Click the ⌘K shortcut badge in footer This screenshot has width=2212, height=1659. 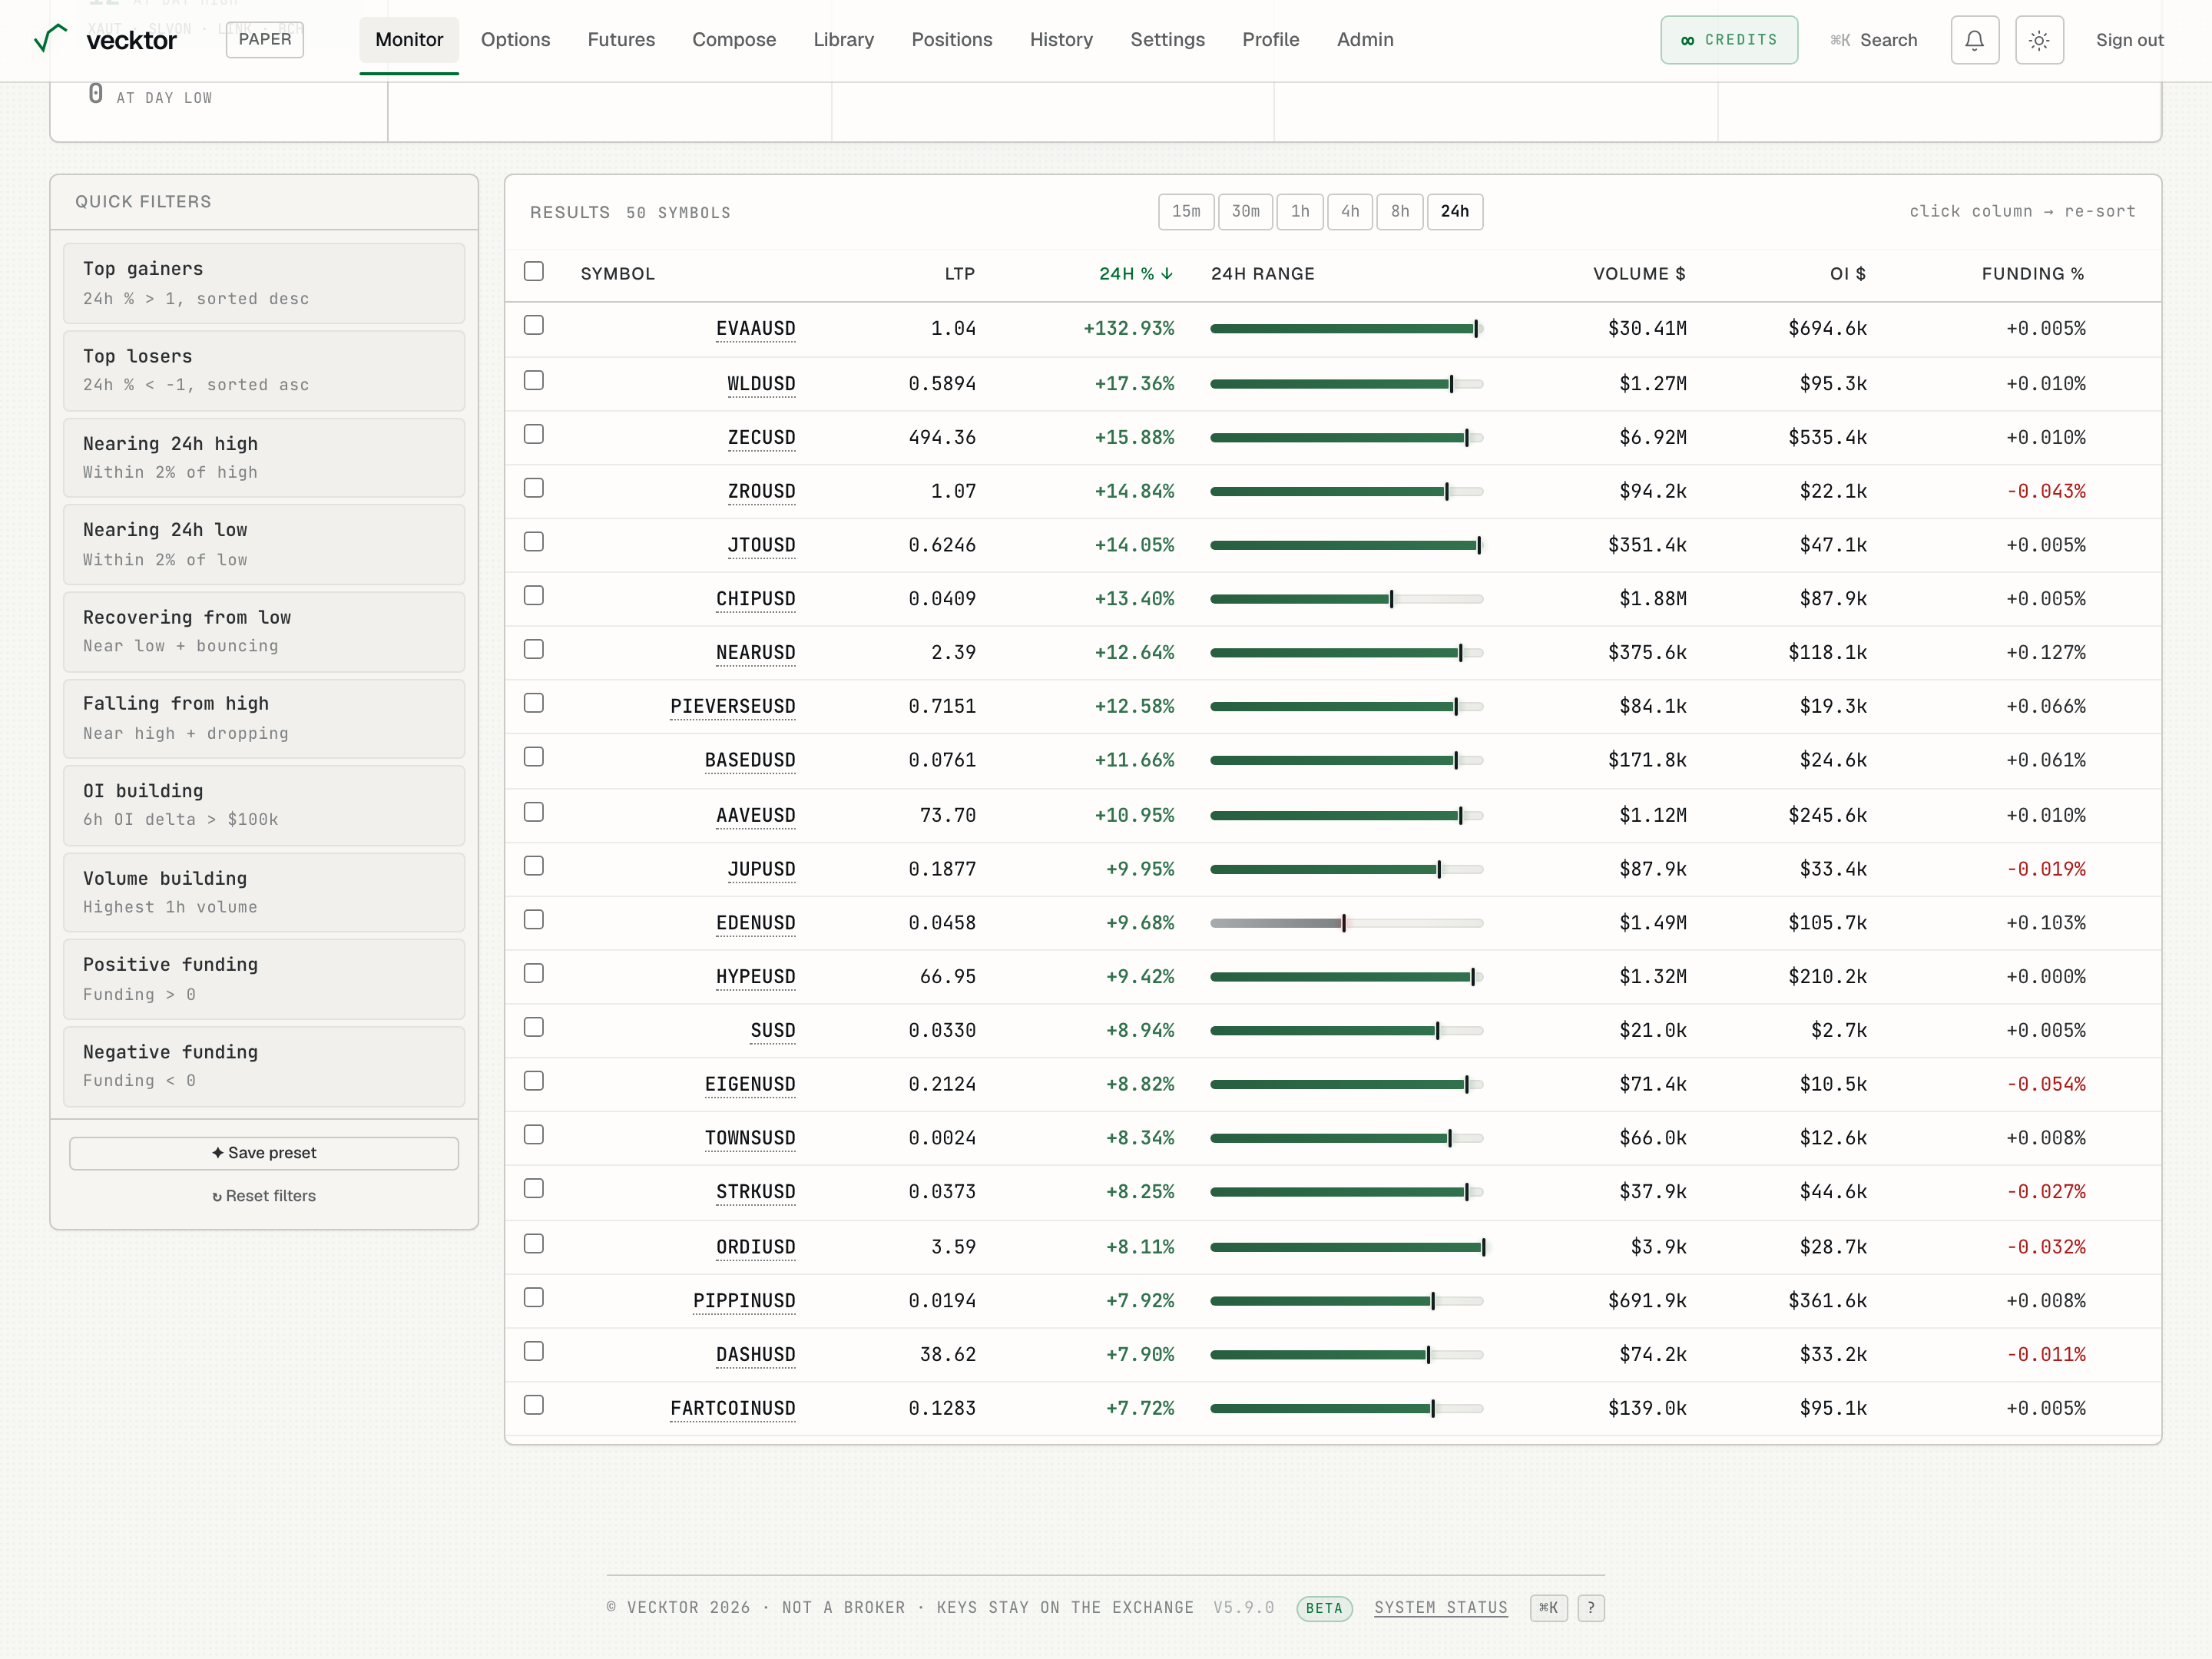[x=1548, y=1607]
